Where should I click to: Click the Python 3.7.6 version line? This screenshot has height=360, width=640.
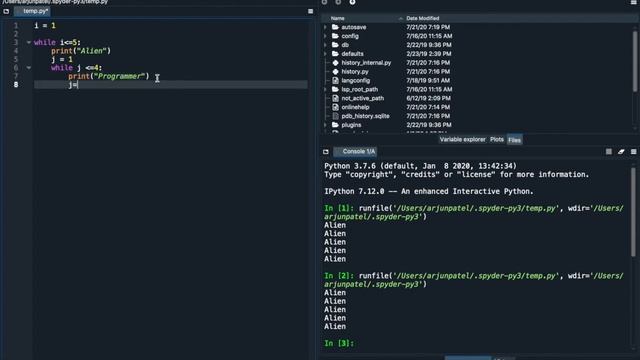(420, 166)
